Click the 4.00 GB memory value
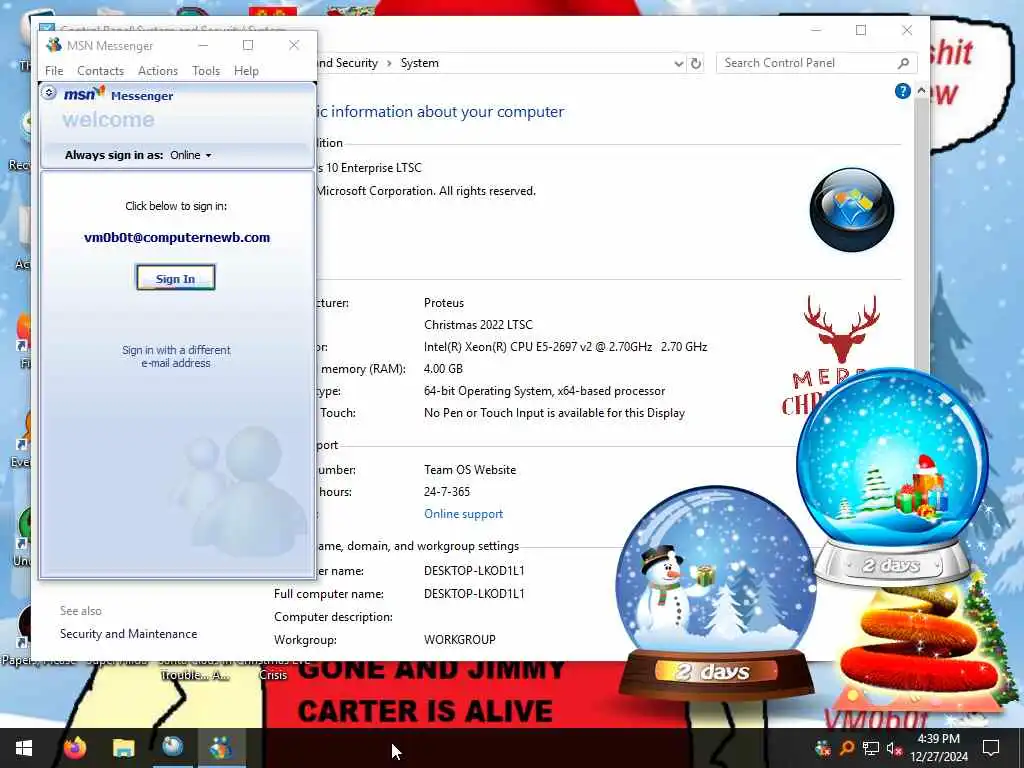This screenshot has width=1024, height=768. (x=443, y=369)
